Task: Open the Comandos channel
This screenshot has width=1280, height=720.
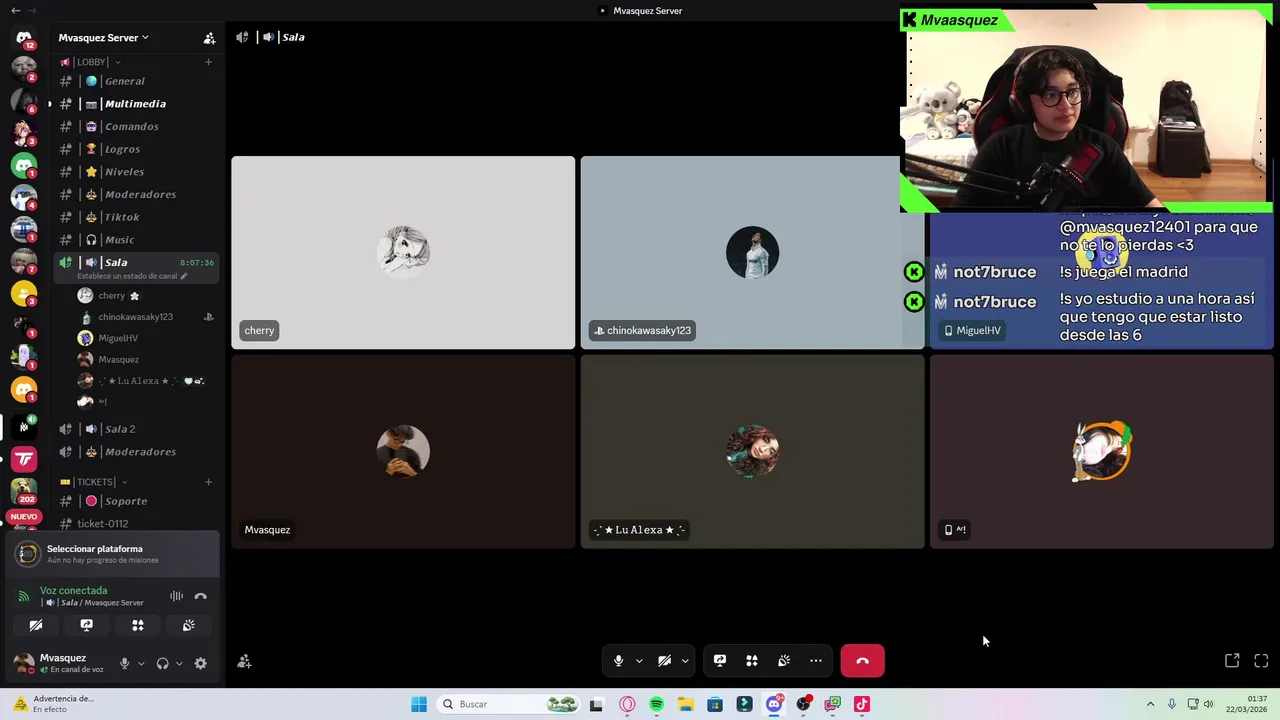Action: tap(135, 127)
